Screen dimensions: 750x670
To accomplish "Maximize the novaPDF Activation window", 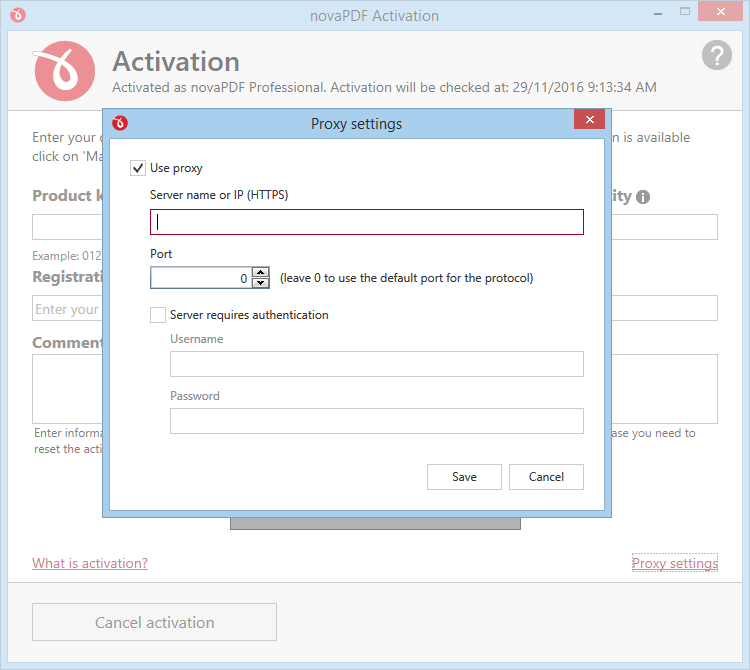I will point(684,12).
